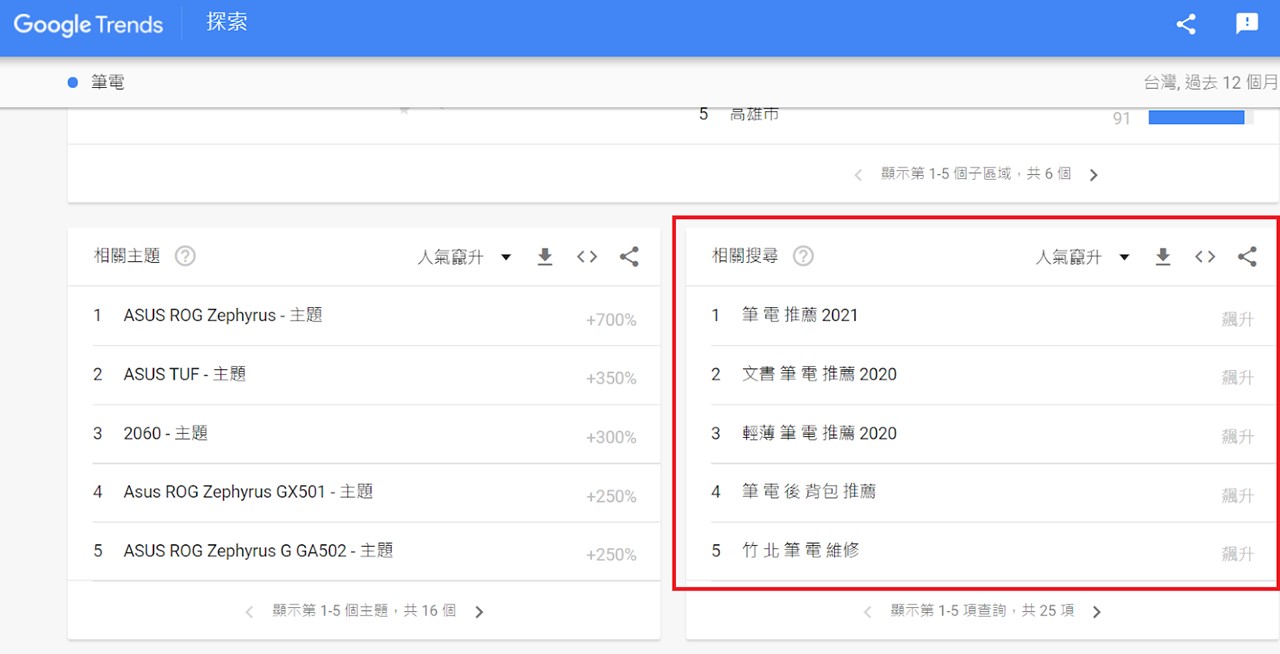1280x654 pixels.
Task: Embed the 相關搜尋 widget
Action: click(x=1205, y=257)
